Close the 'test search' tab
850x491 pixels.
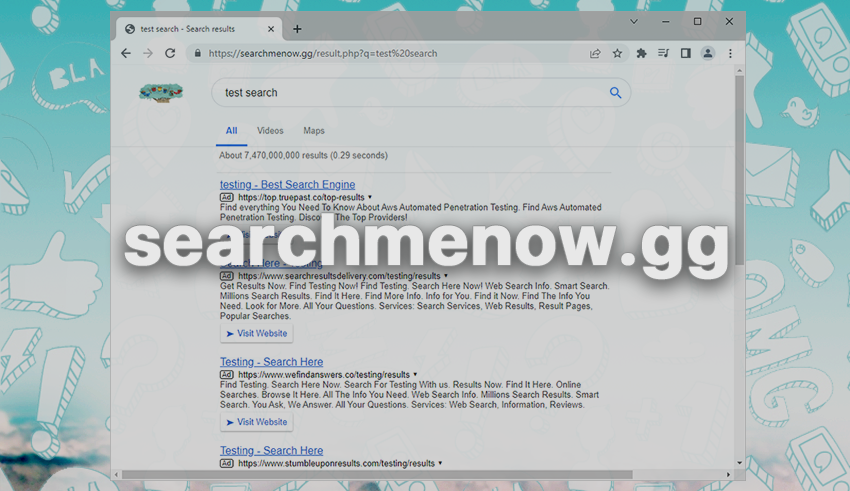(271, 29)
